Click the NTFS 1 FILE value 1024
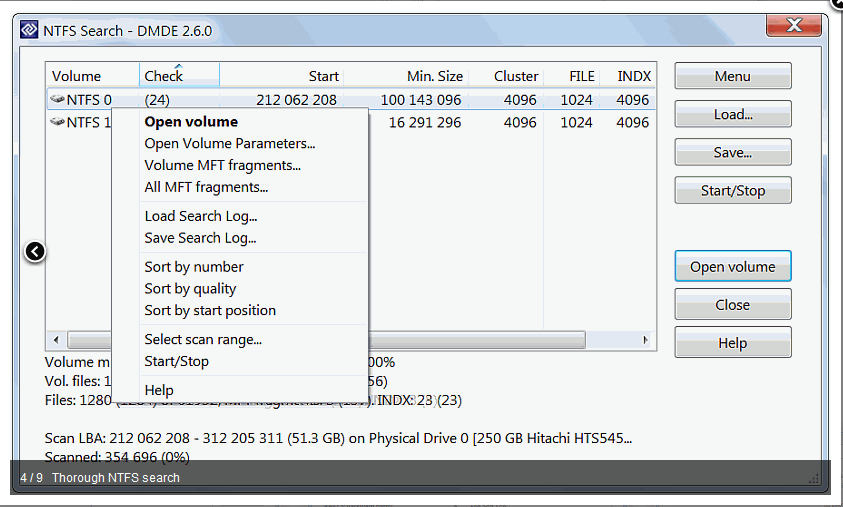 tap(576, 123)
